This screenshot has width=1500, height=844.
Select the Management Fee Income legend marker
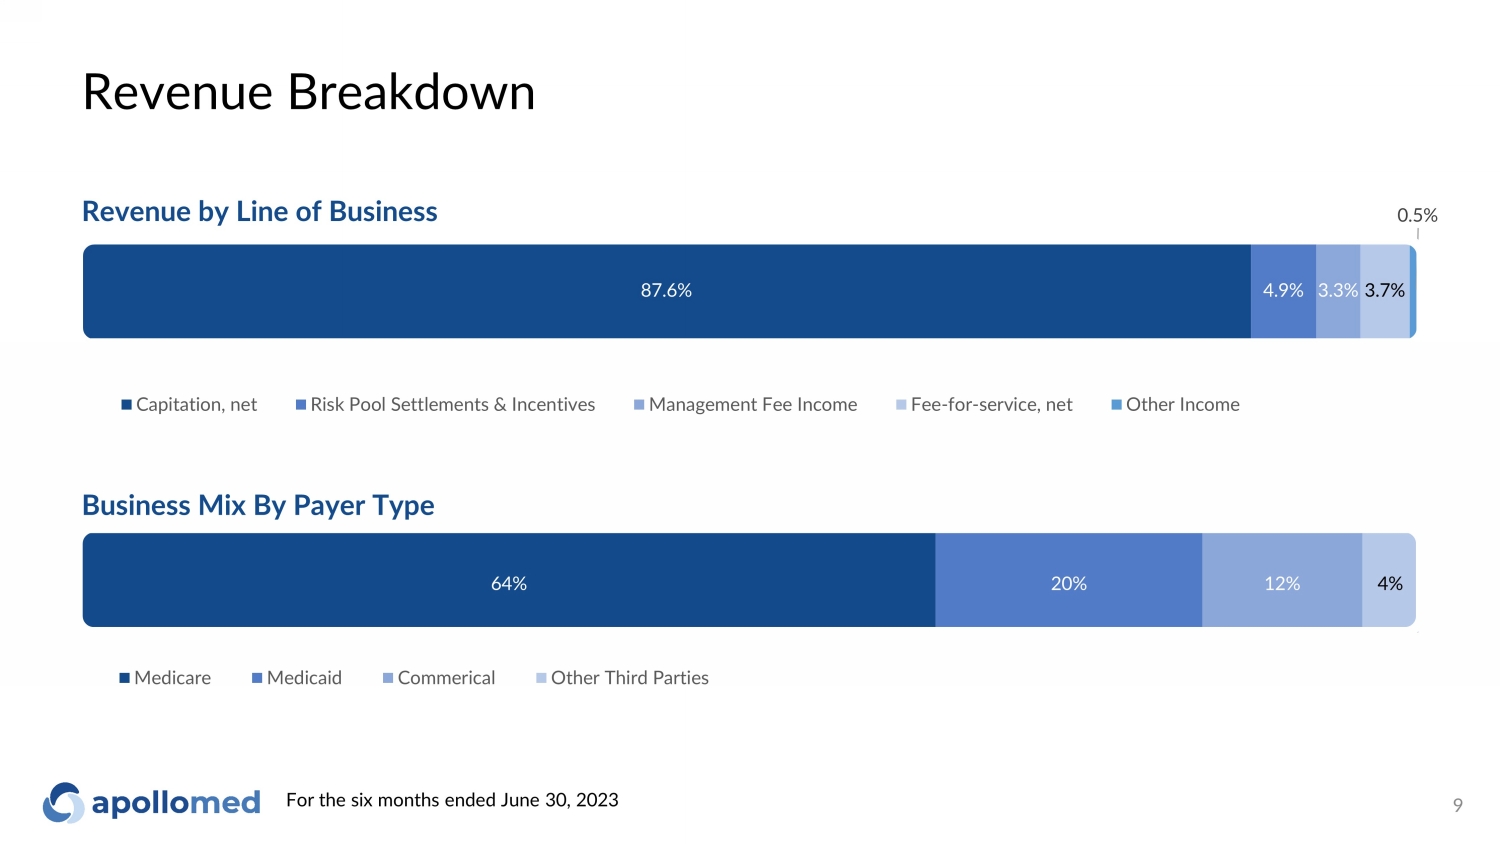click(639, 405)
